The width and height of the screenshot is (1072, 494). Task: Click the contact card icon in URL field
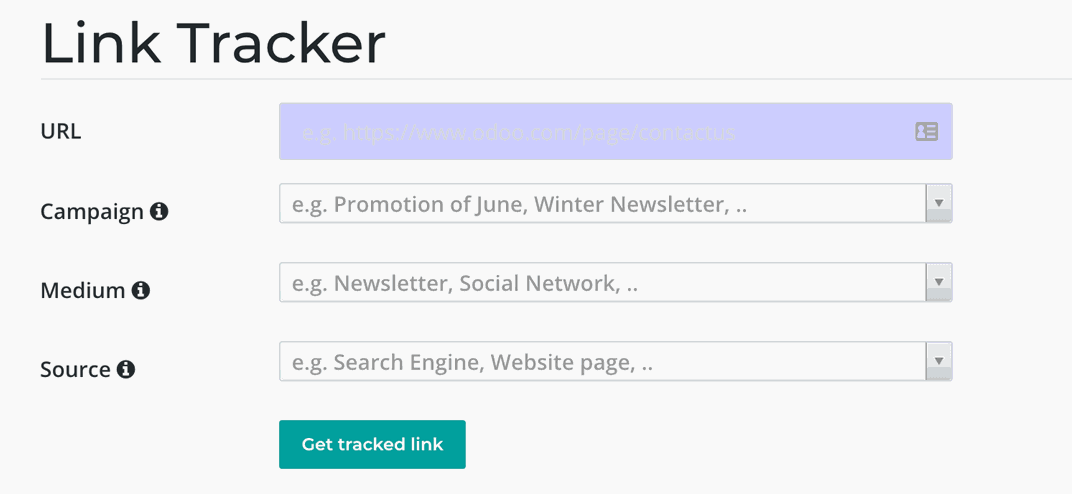coord(926,131)
